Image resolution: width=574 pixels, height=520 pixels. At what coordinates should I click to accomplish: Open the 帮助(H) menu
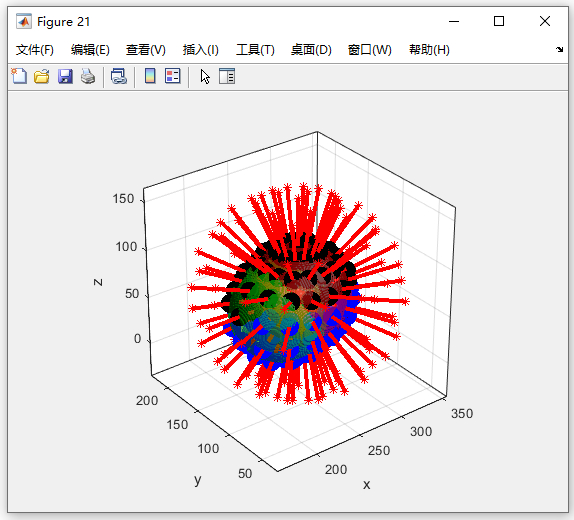(x=429, y=49)
